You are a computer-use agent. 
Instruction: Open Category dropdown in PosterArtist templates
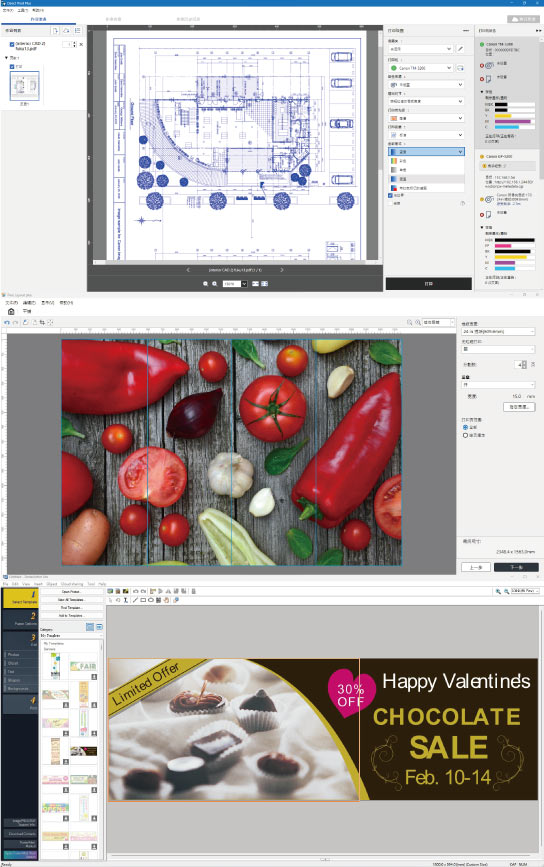[72, 636]
